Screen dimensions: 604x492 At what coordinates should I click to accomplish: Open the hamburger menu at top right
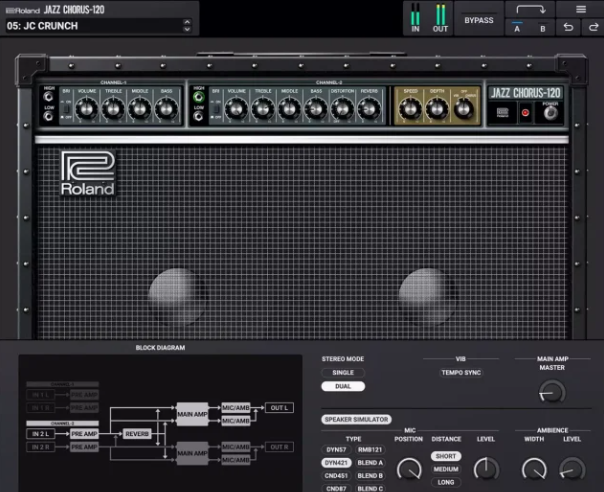(x=581, y=9)
